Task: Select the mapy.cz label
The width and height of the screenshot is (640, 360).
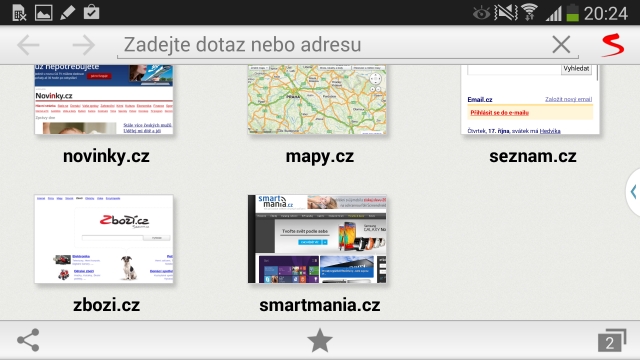Action: [x=320, y=156]
